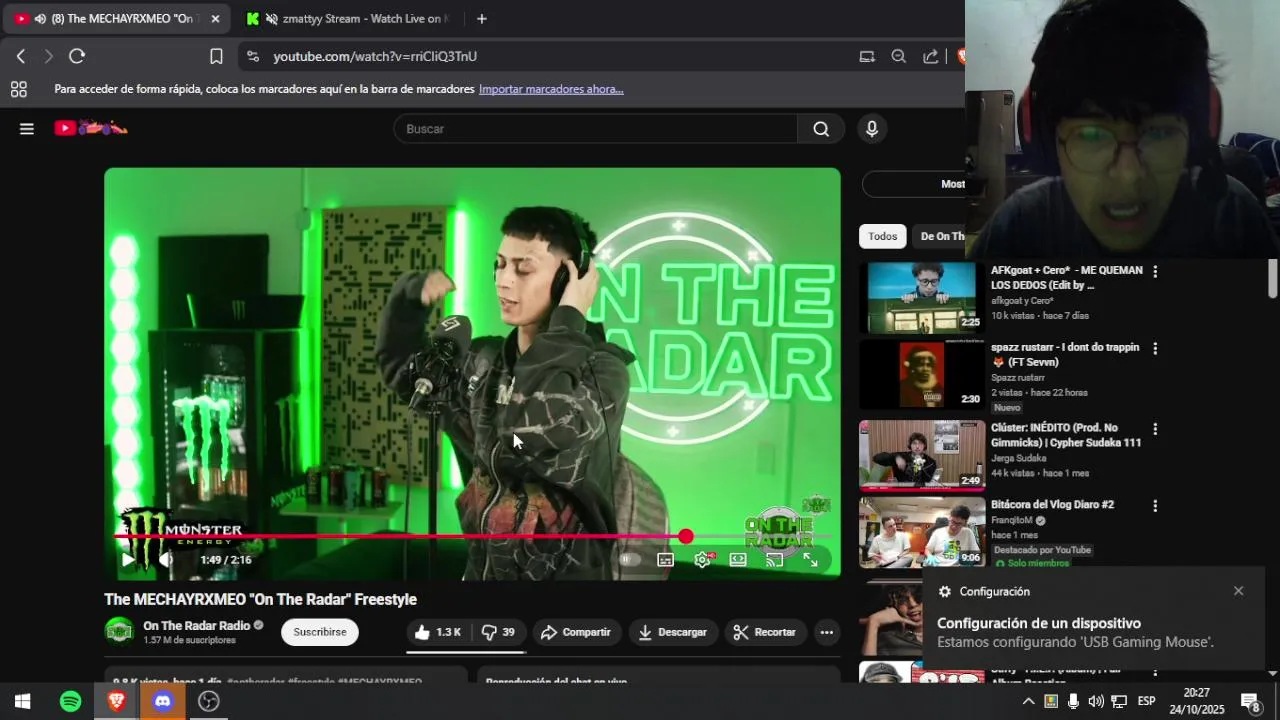Click Importar marcadores ahora link
The height and width of the screenshot is (720, 1280).
pos(551,89)
